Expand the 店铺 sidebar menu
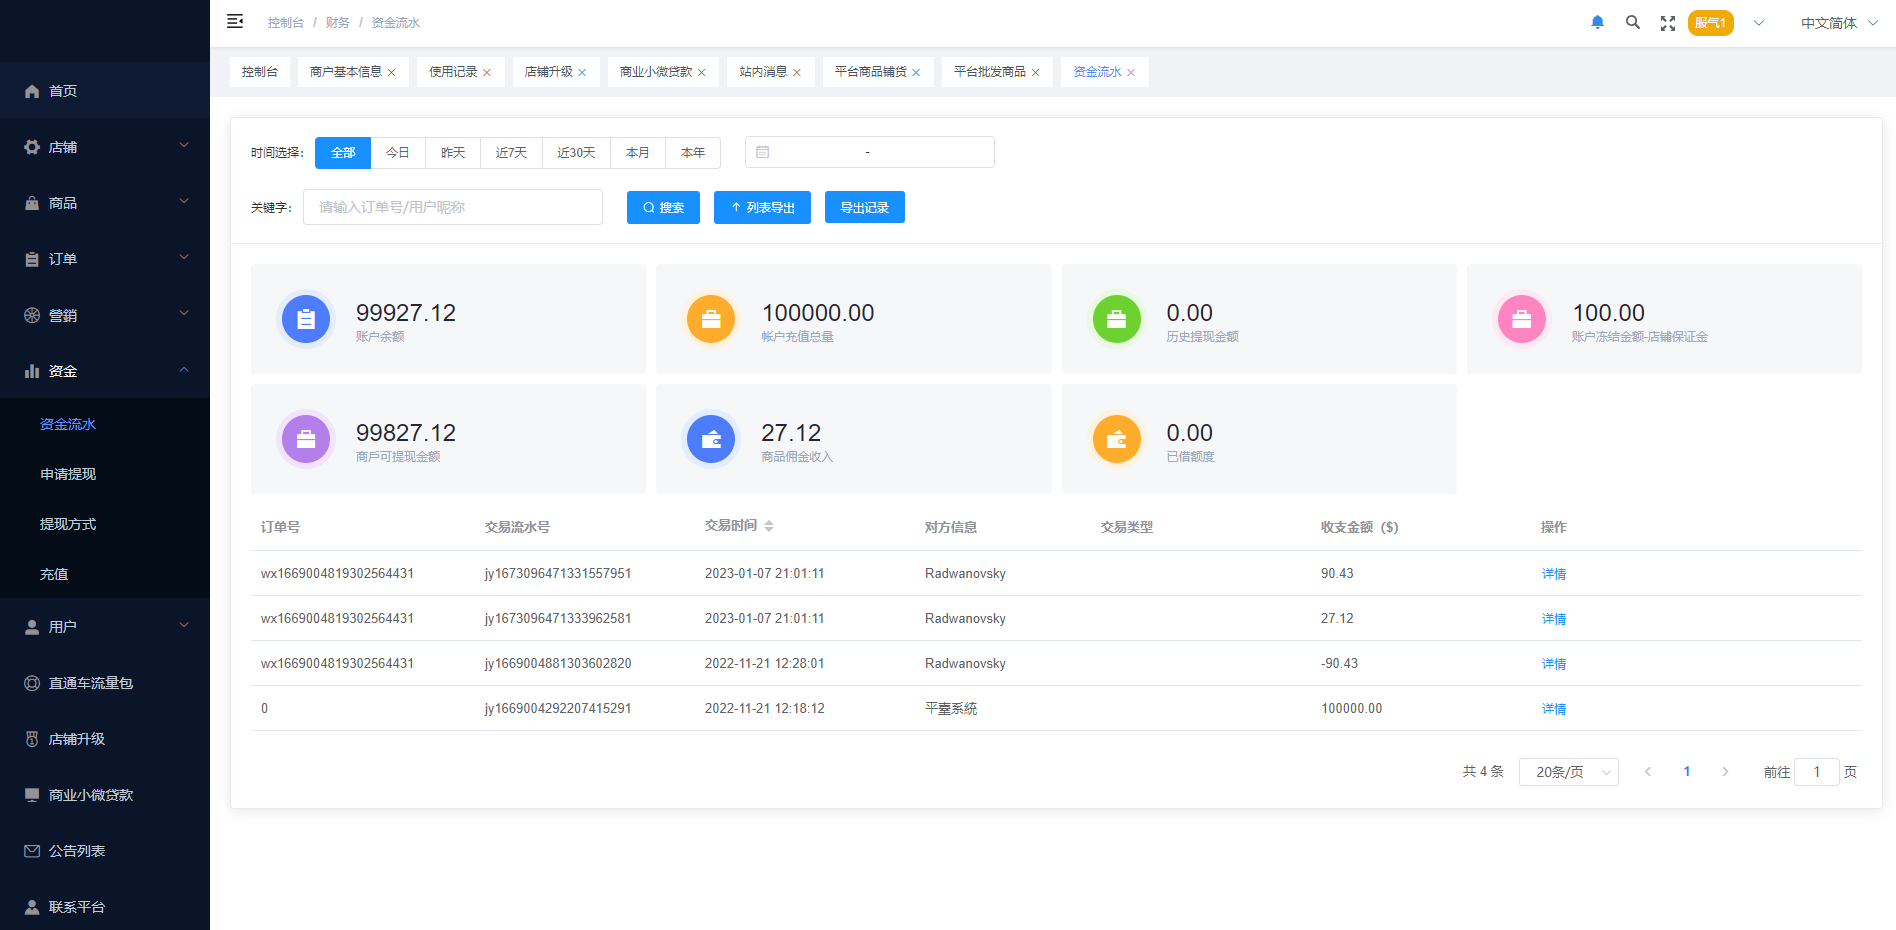 (x=105, y=147)
